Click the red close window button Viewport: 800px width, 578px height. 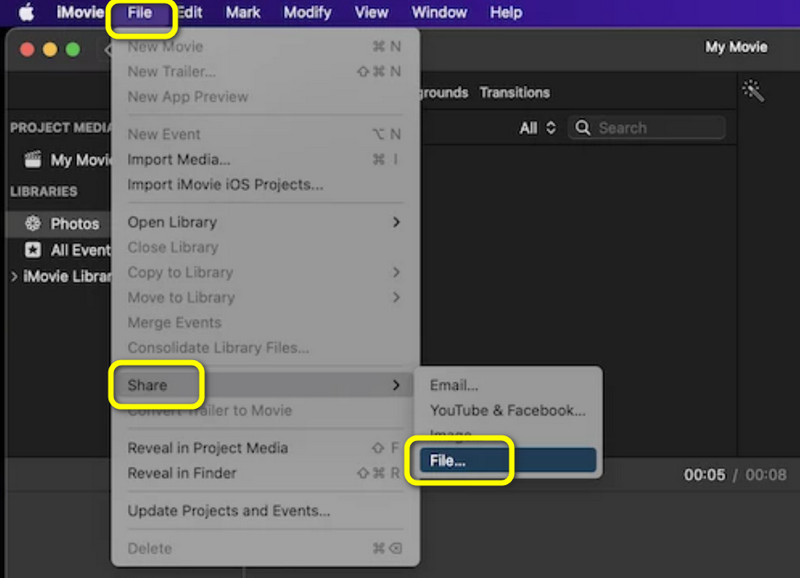click(x=27, y=49)
